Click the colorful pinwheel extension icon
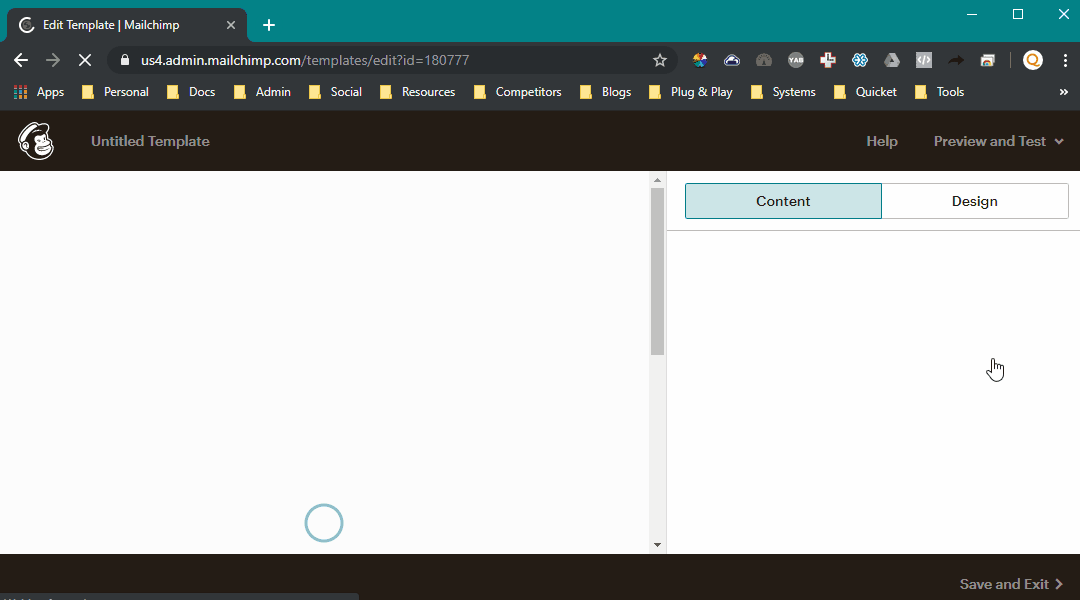Image resolution: width=1080 pixels, height=600 pixels. coord(700,61)
